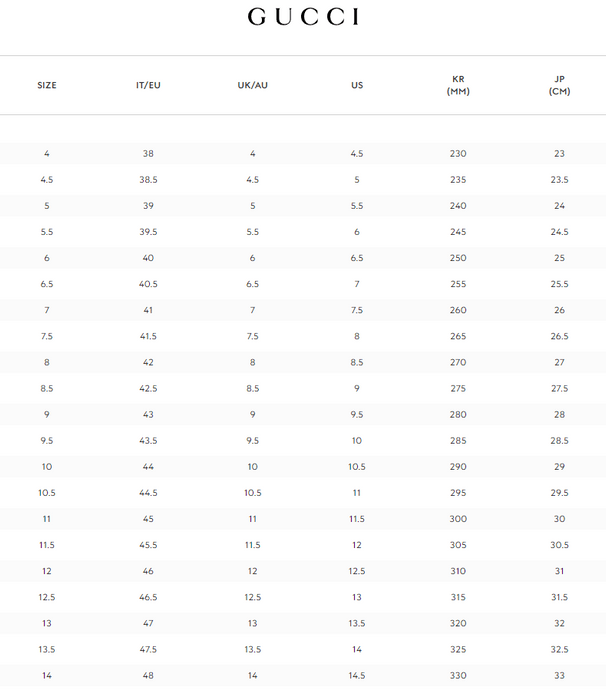Select the IT/EU value 48
Viewport: 606px width, 700px height.
pos(148,676)
